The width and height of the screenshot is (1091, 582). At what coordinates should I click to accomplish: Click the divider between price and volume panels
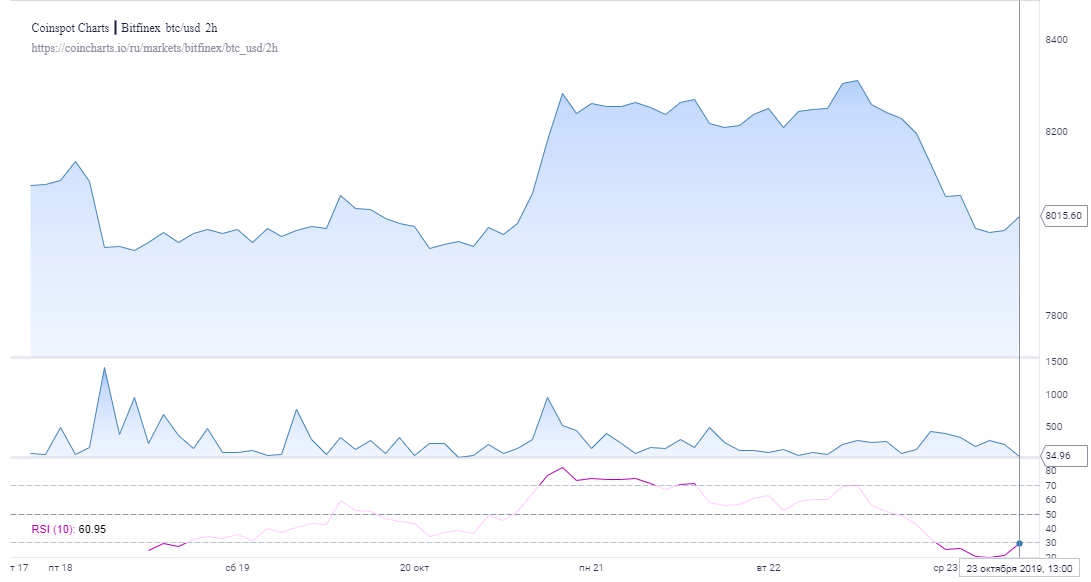pos(520,357)
